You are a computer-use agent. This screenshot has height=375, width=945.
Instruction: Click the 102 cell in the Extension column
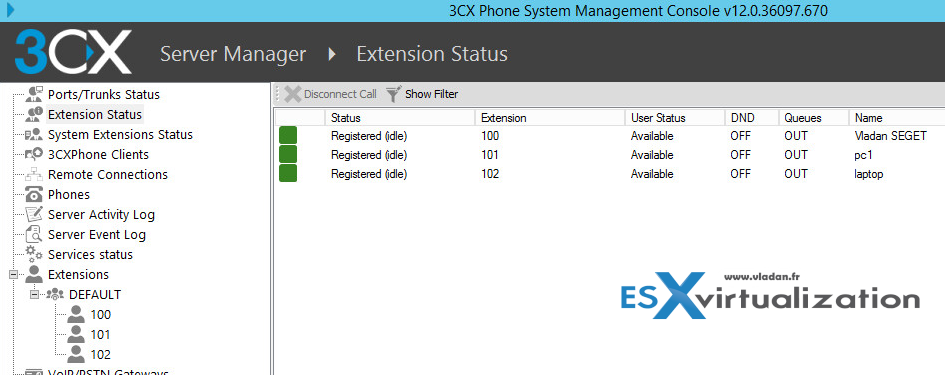pos(490,174)
